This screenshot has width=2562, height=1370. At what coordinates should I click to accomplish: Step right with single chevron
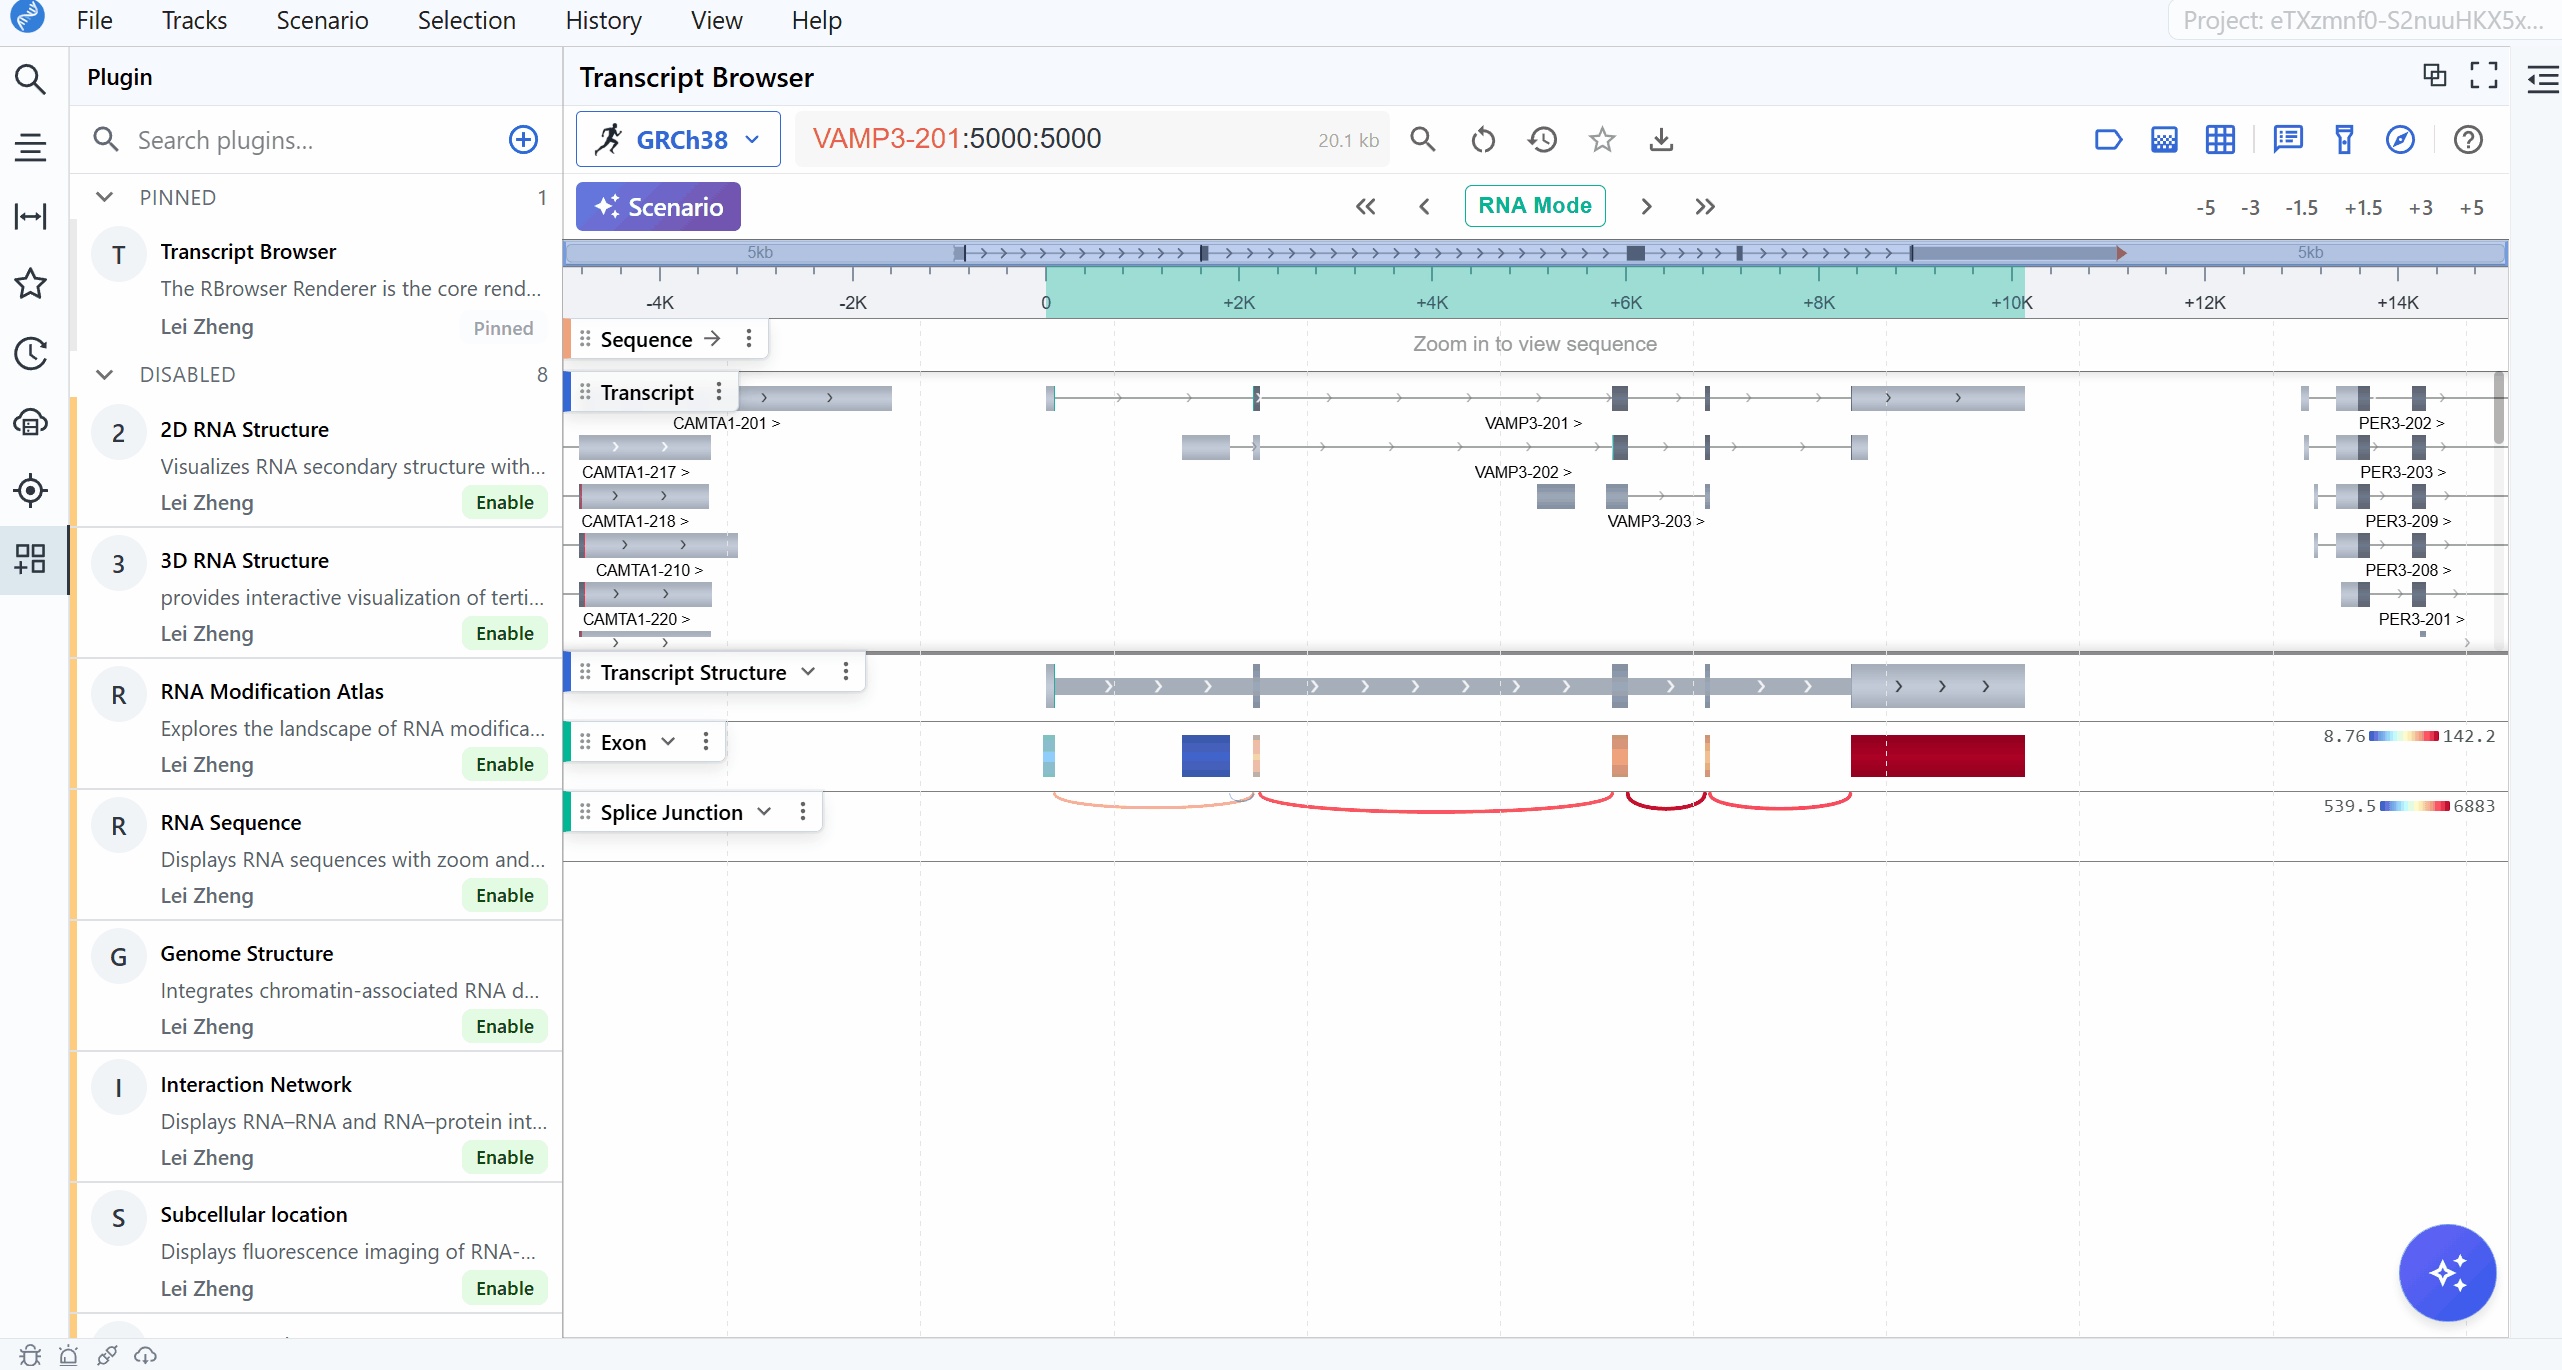point(1646,207)
